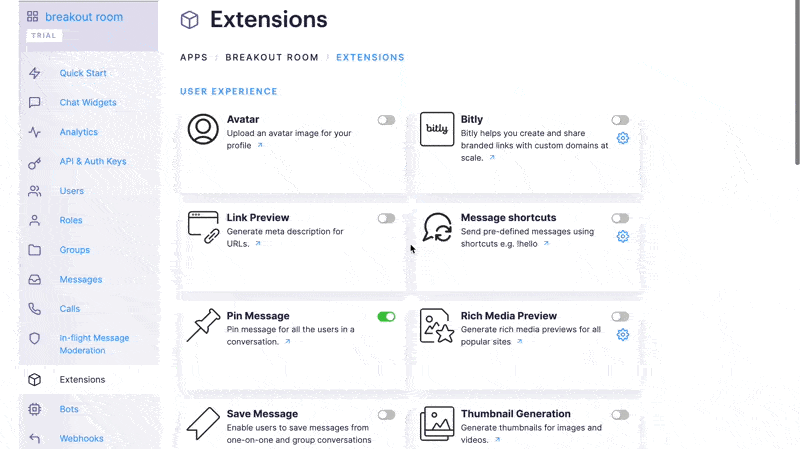The width and height of the screenshot is (800, 449).
Task: Open Message shortcuts settings gear
Action: 622,236
